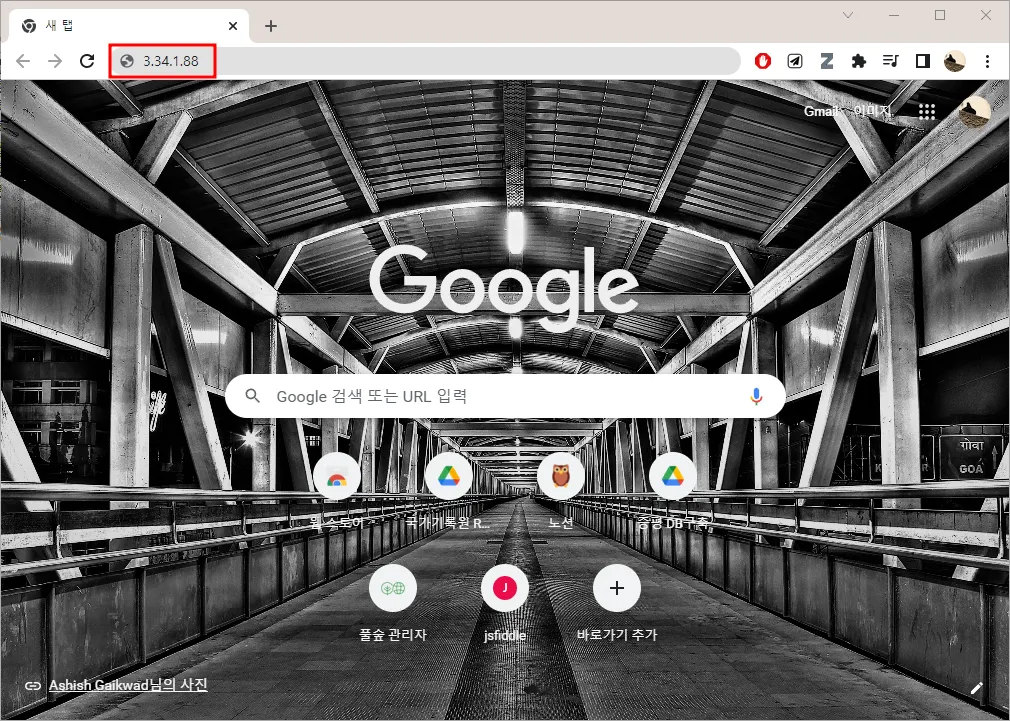The image size is (1010, 721).
Task: Open the Google apps grid
Action: pos(927,111)
